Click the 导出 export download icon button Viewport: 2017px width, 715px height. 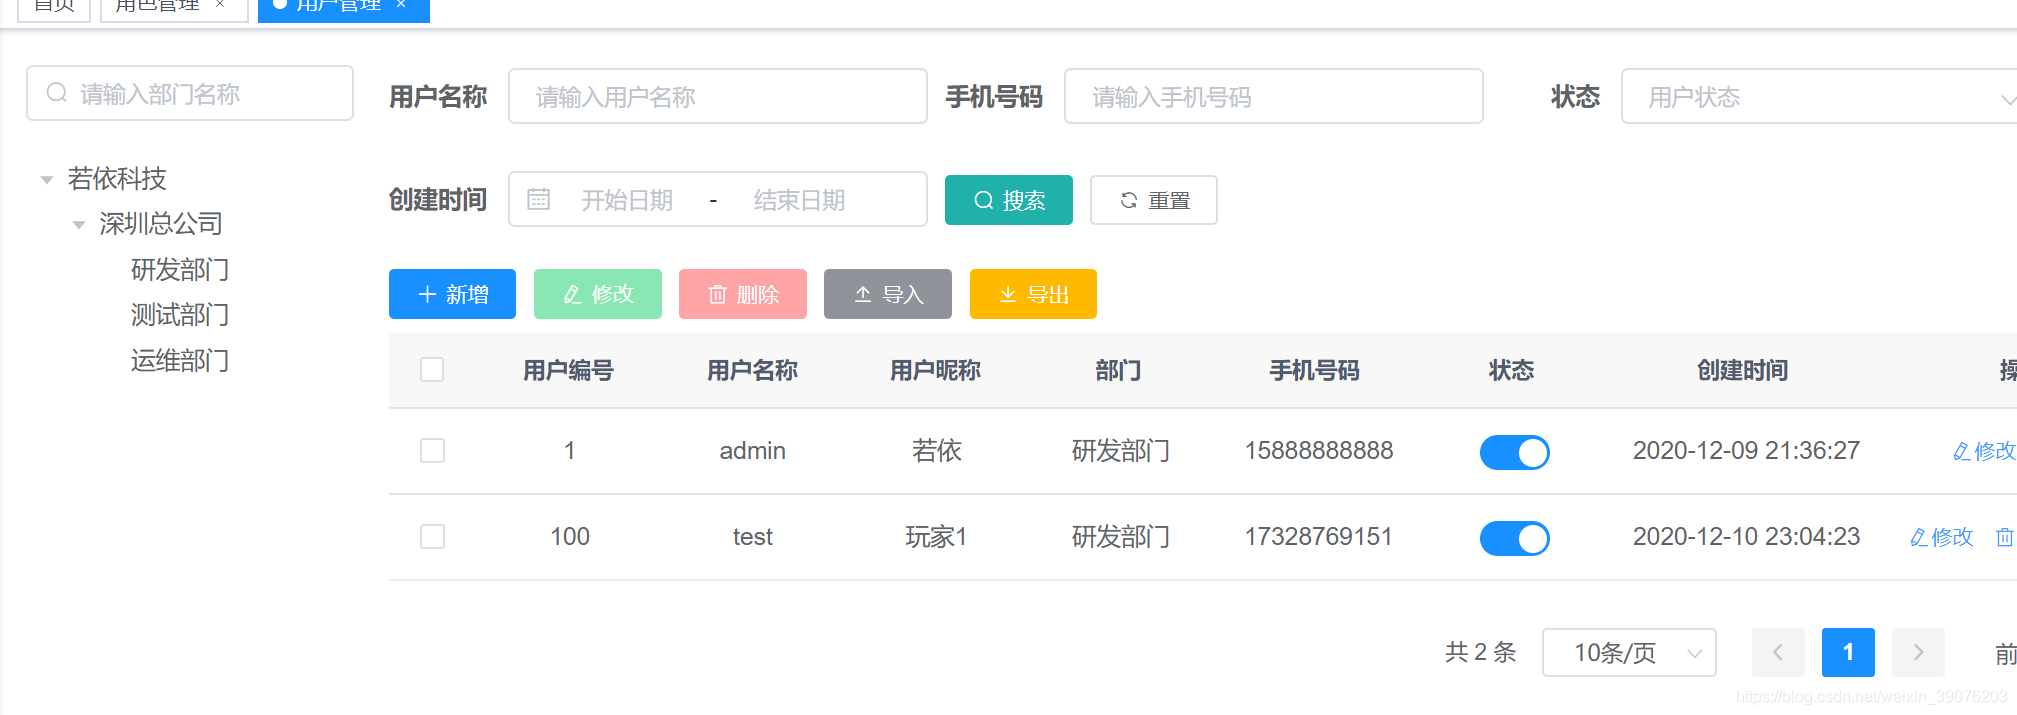(1033, 294)
